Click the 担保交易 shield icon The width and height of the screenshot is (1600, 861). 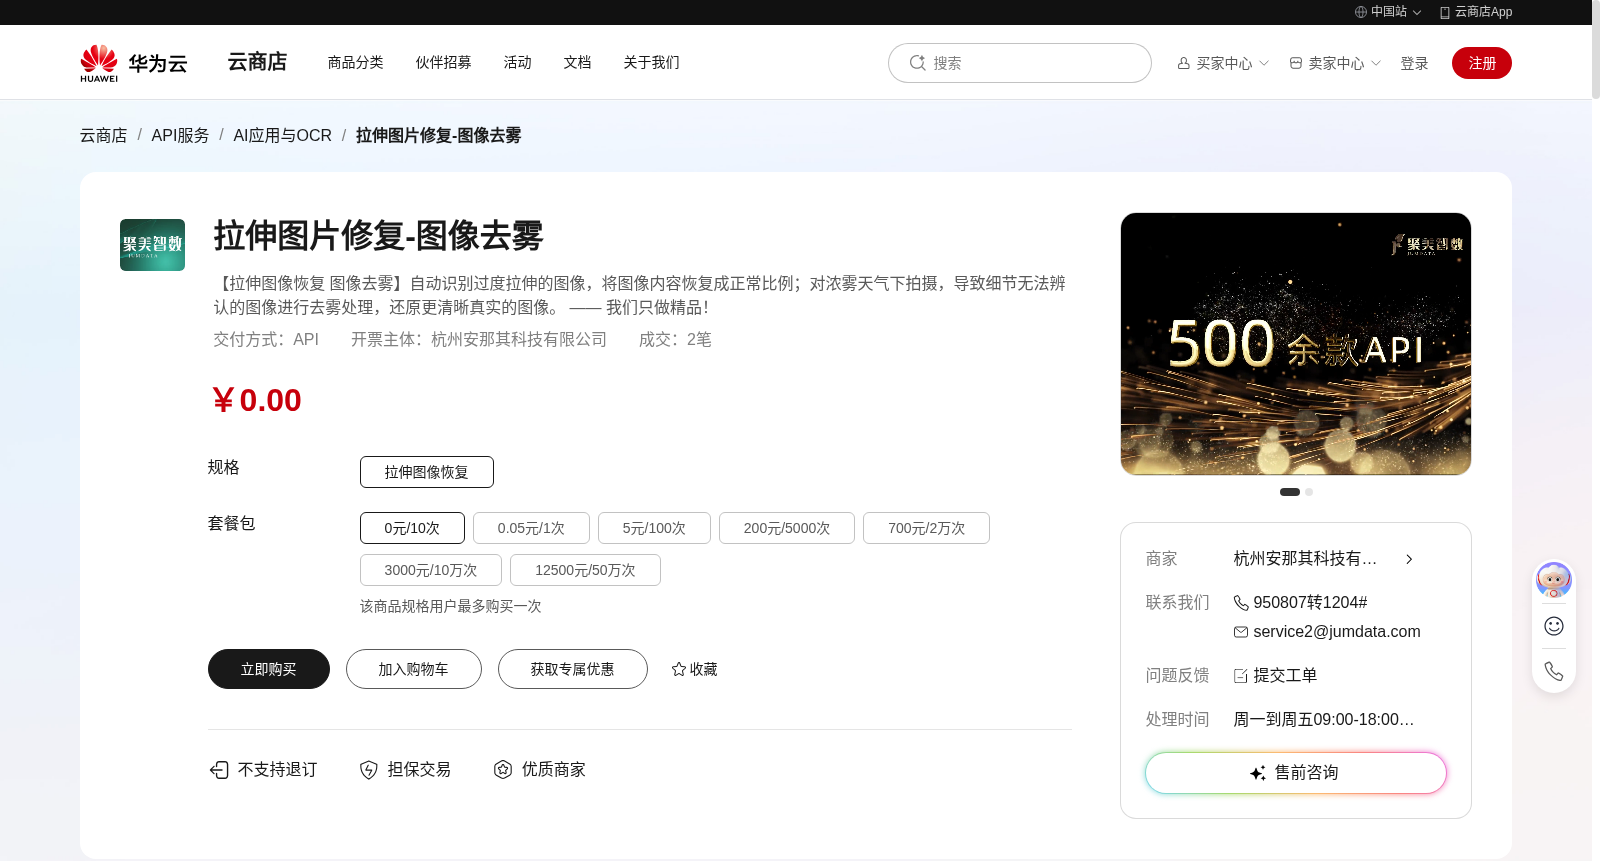pos(369,769)
